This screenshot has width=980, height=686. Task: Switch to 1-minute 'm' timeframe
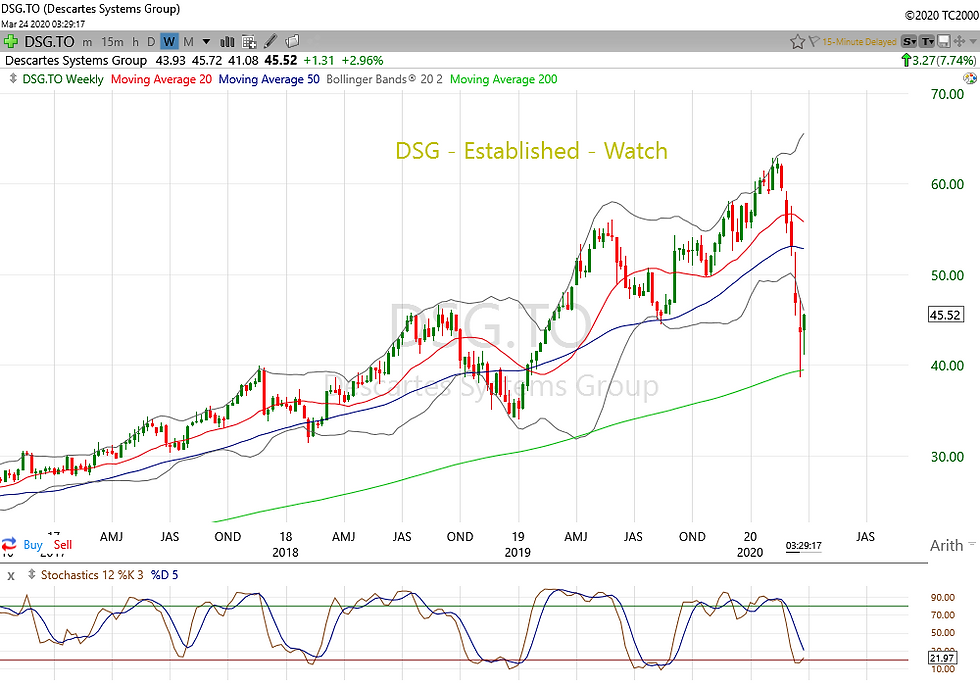coord(87,42)
